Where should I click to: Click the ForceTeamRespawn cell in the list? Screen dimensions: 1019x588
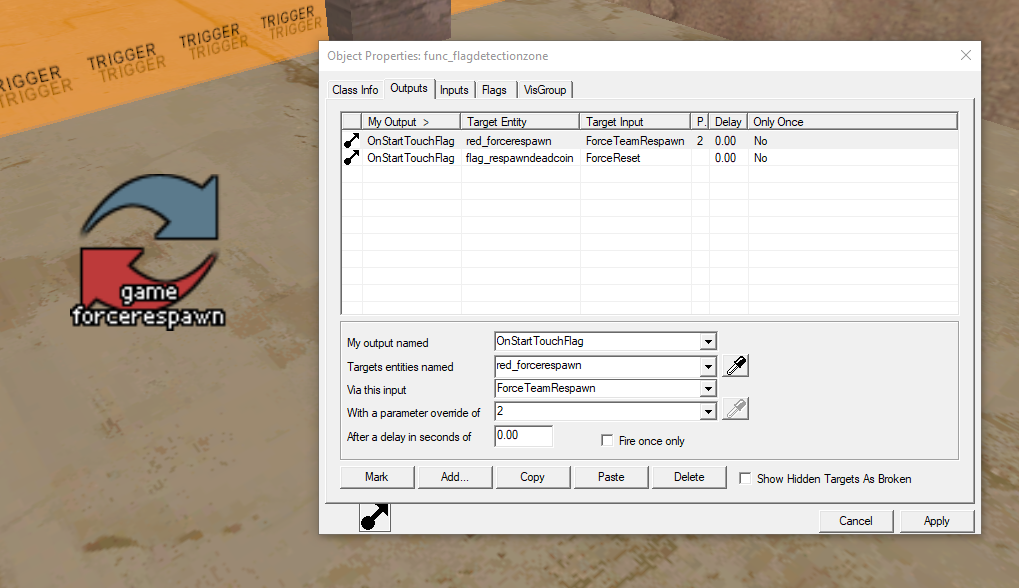coord(635,141)
